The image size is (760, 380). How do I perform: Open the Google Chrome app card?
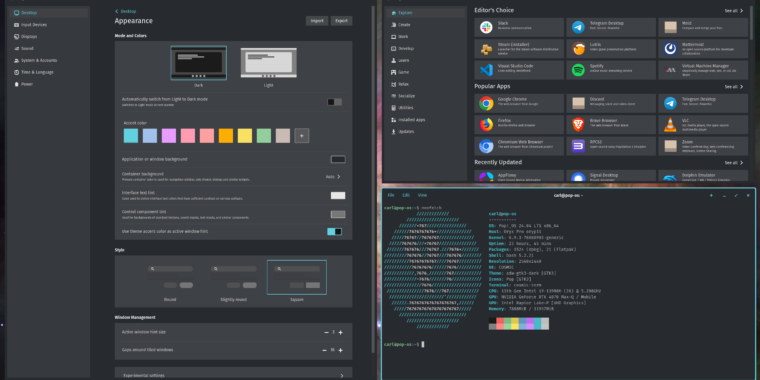click(519, 103)
